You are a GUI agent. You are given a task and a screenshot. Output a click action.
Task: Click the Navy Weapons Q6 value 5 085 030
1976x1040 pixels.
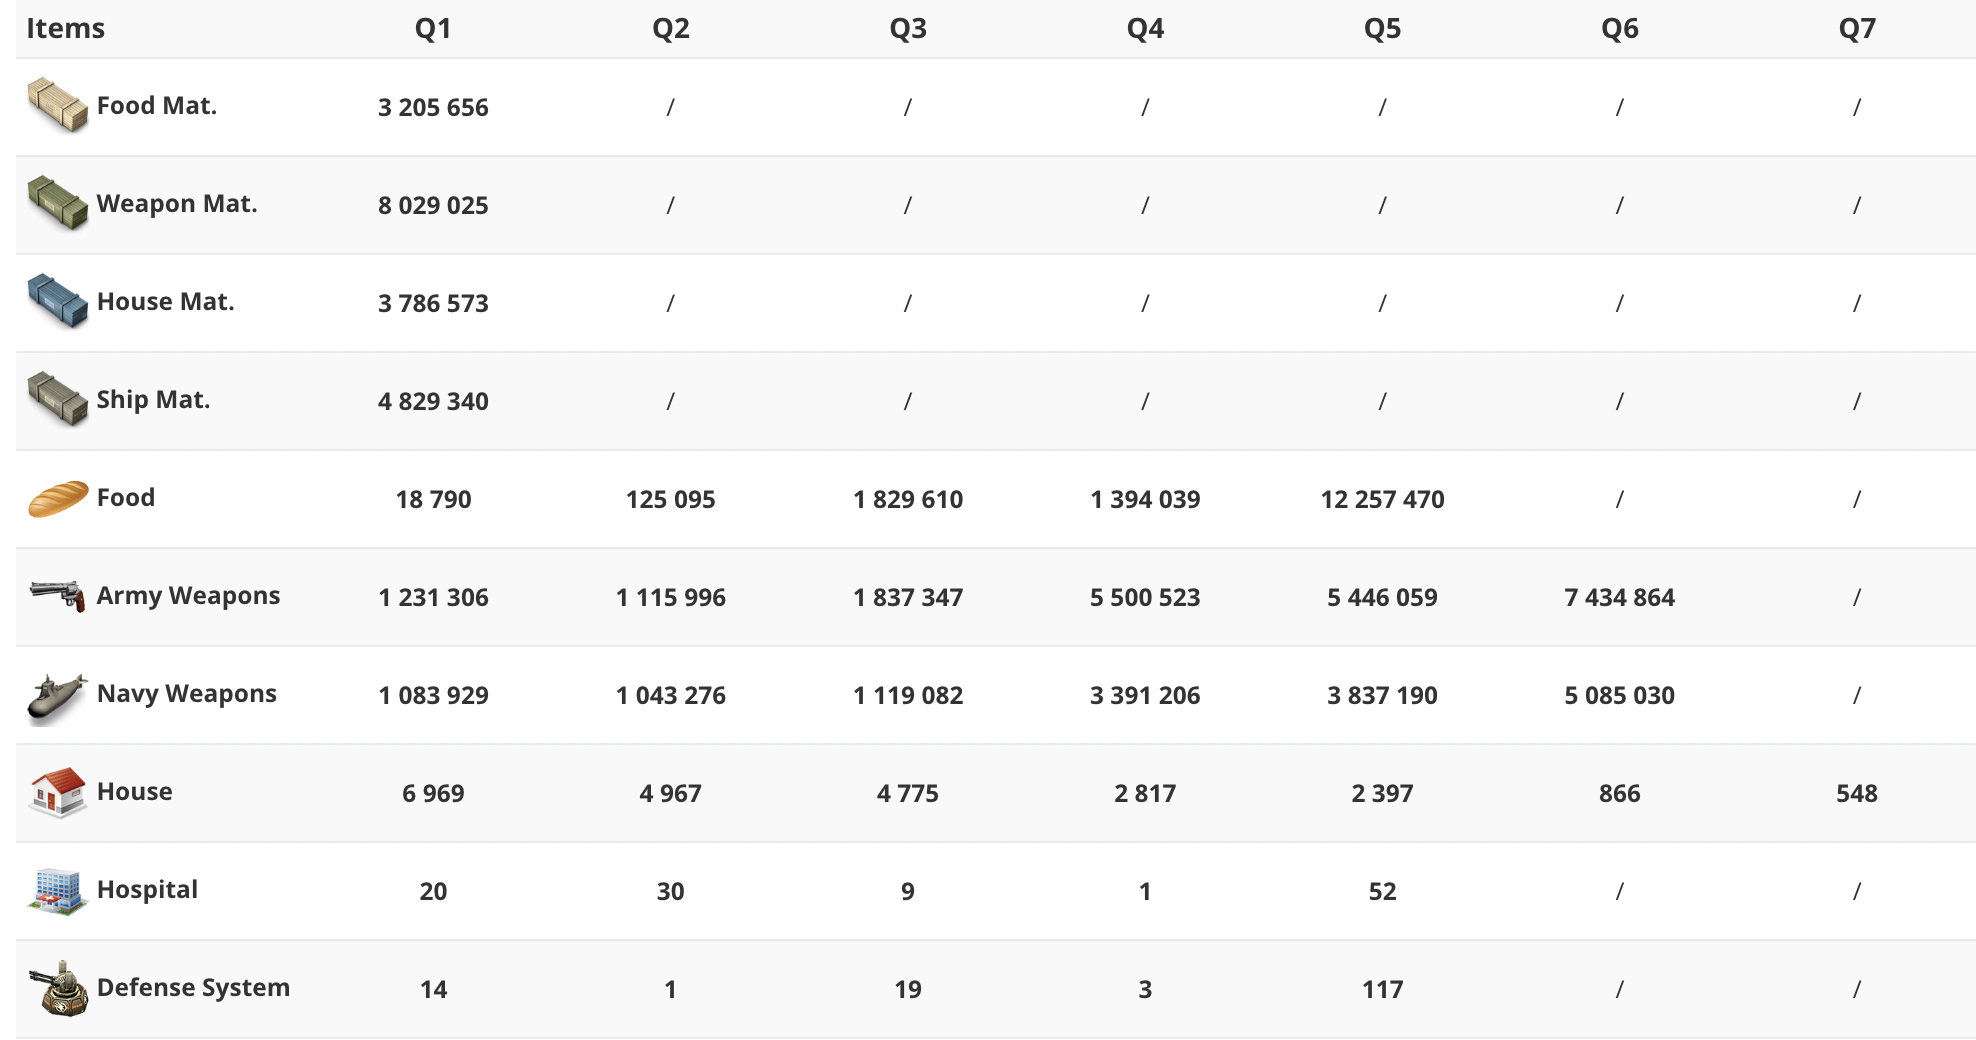click(x=1619, y=695)
